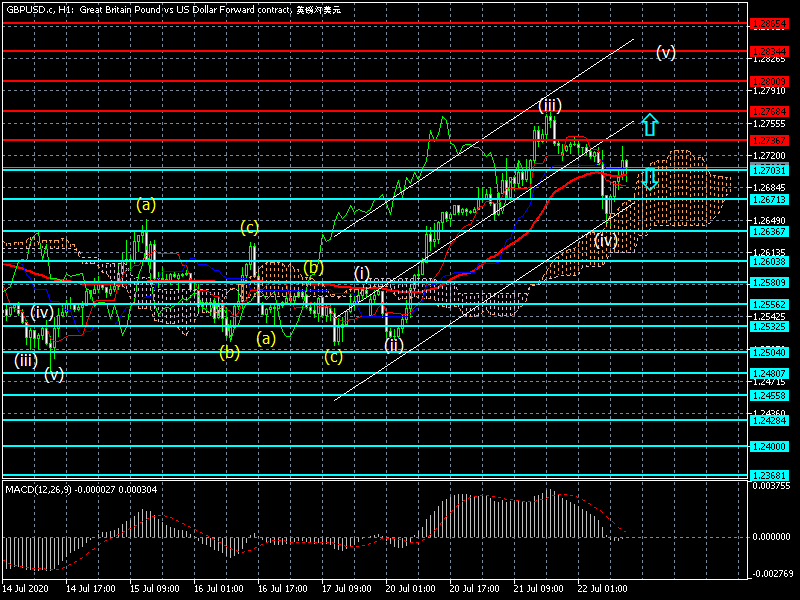Select the projected (v) label beside 1.28344
Viewport: 800px width, 600px height.
(665, 52)
